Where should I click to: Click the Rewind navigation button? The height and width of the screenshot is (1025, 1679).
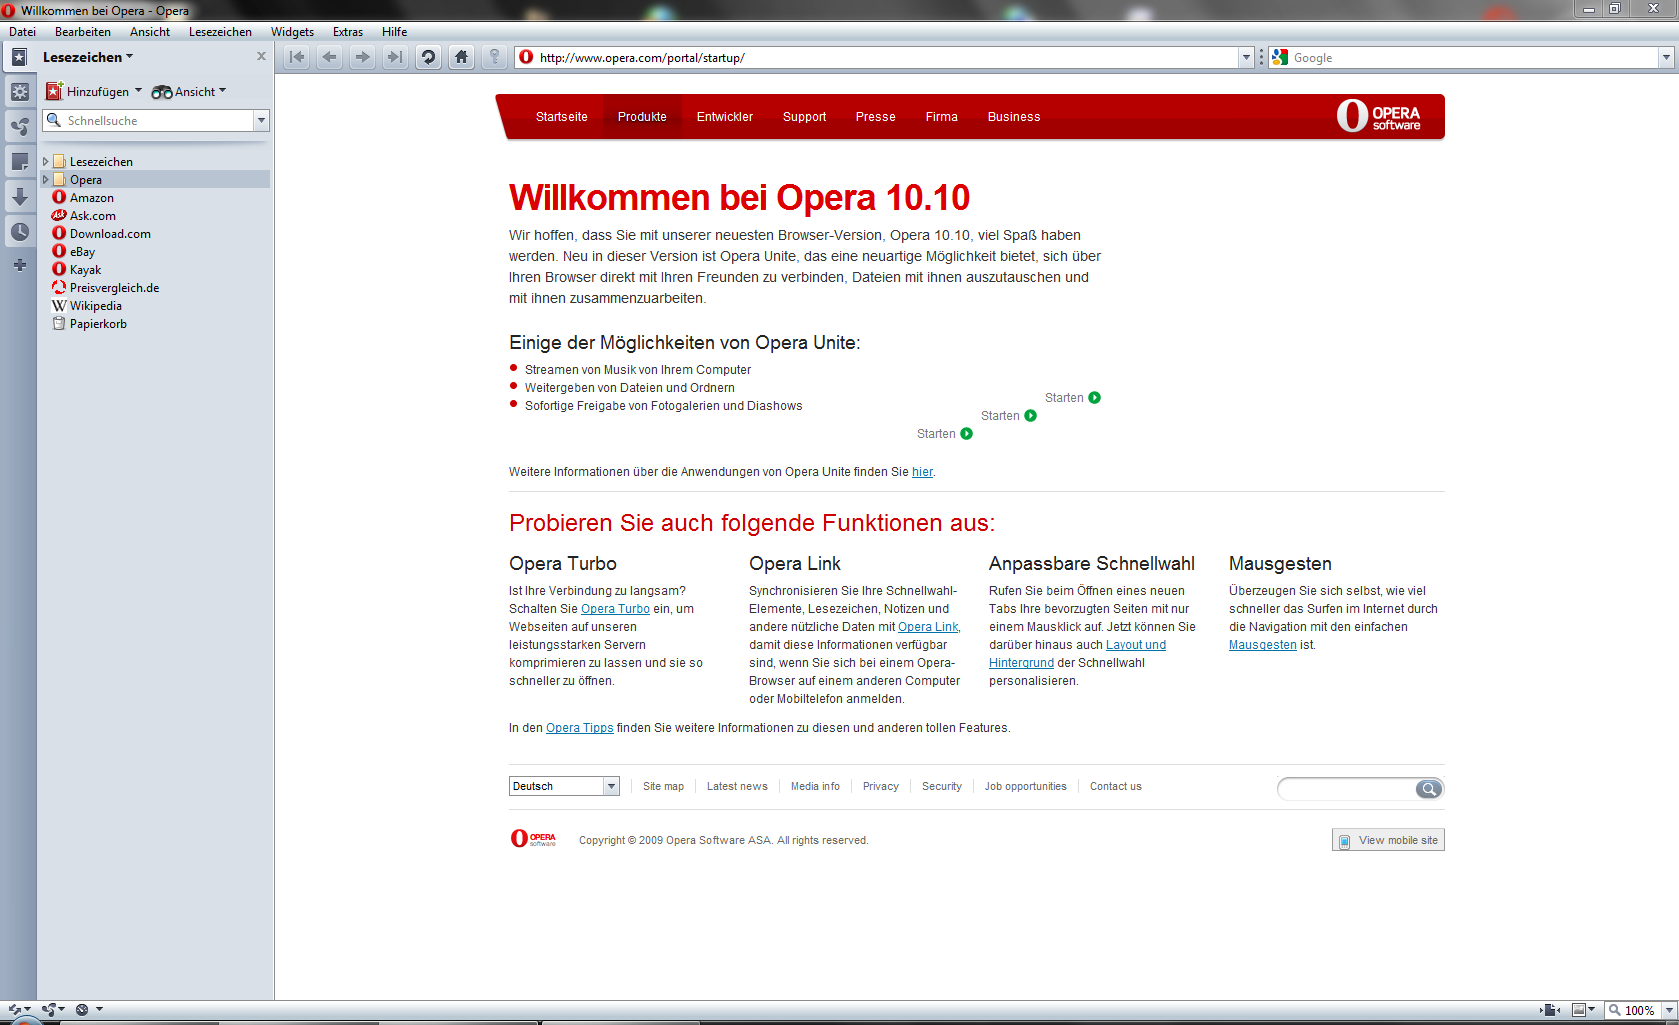(x=297, y=57)
